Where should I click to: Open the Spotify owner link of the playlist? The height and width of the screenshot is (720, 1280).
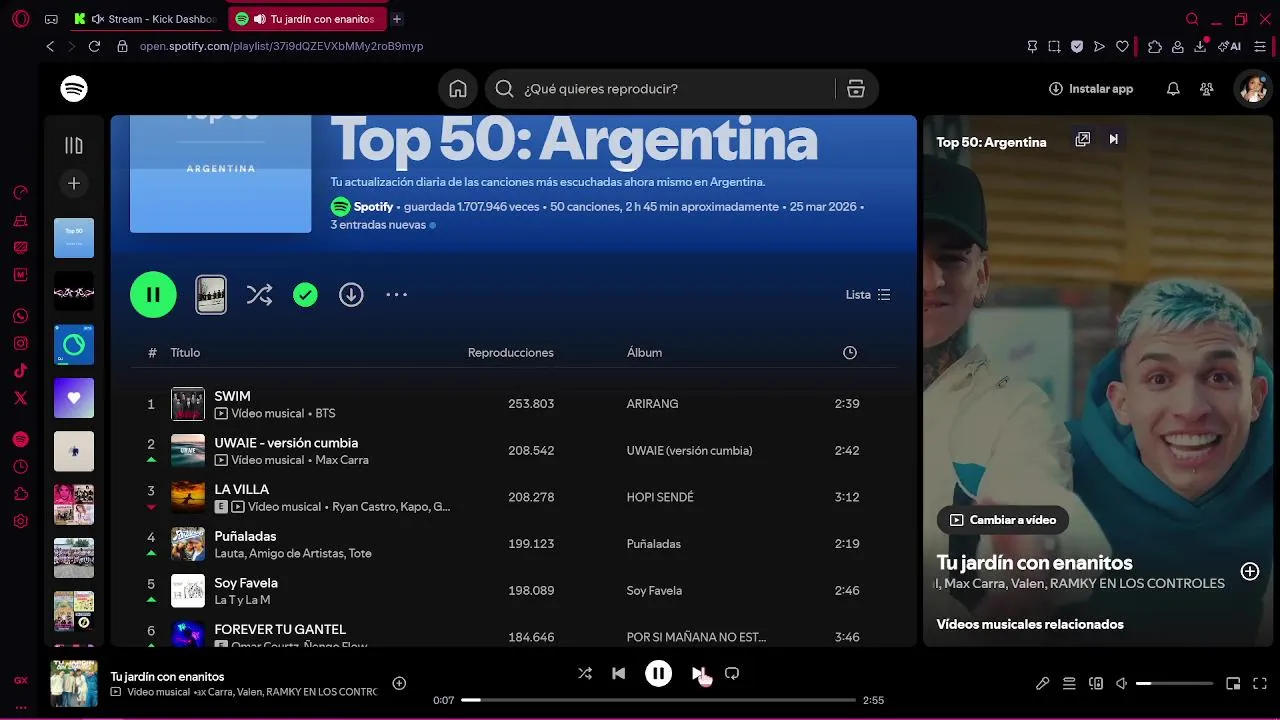point(373,207)
